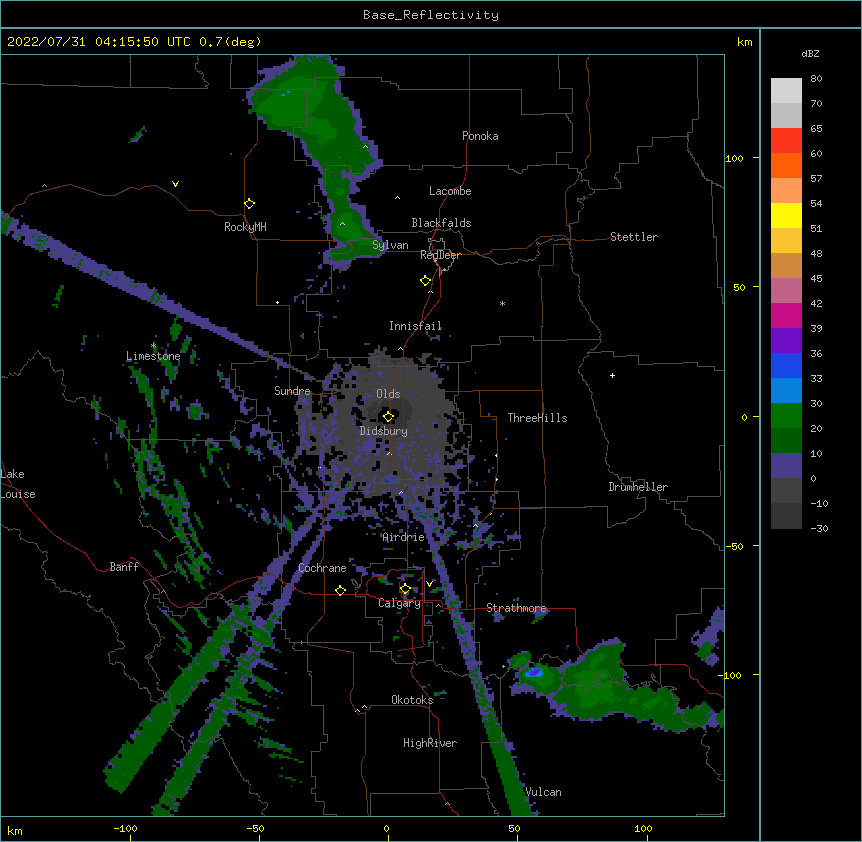Screen dimensions: 862x842
Task: Click the dBZ legend heading
Action: tap(810, 53)
